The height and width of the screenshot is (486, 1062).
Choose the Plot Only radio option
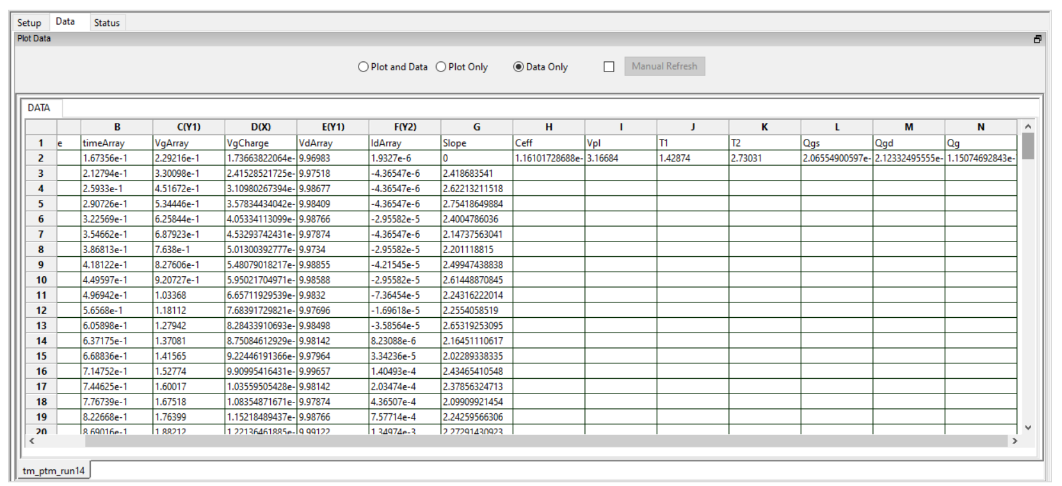click(x=441, y=67)
